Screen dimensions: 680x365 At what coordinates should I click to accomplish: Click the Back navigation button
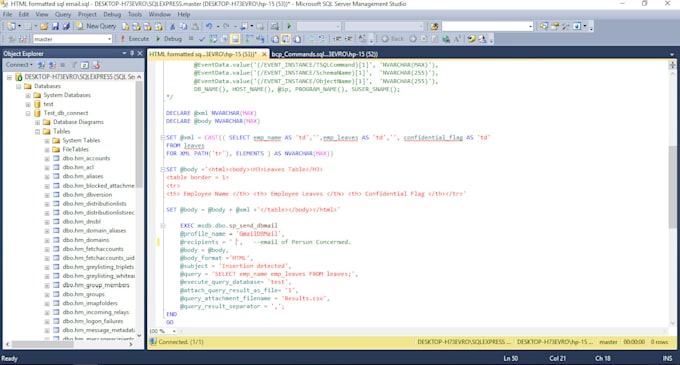[x=392, y=39]
